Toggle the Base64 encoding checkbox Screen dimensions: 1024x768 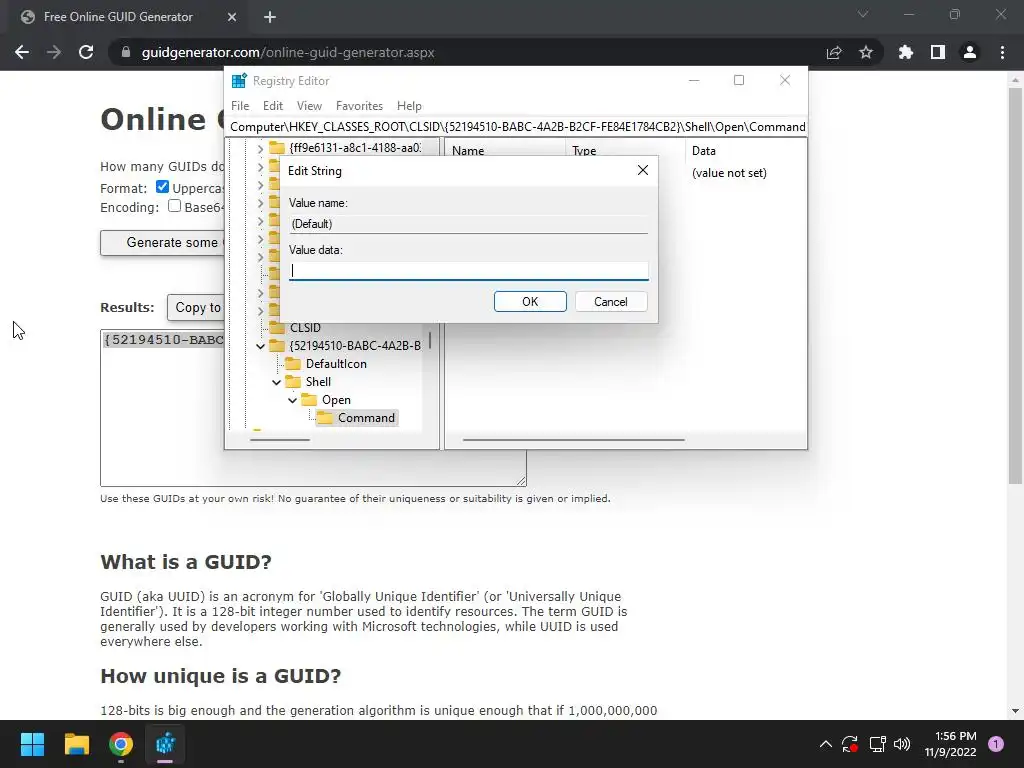pyautogui.click(x=174, y=206)
